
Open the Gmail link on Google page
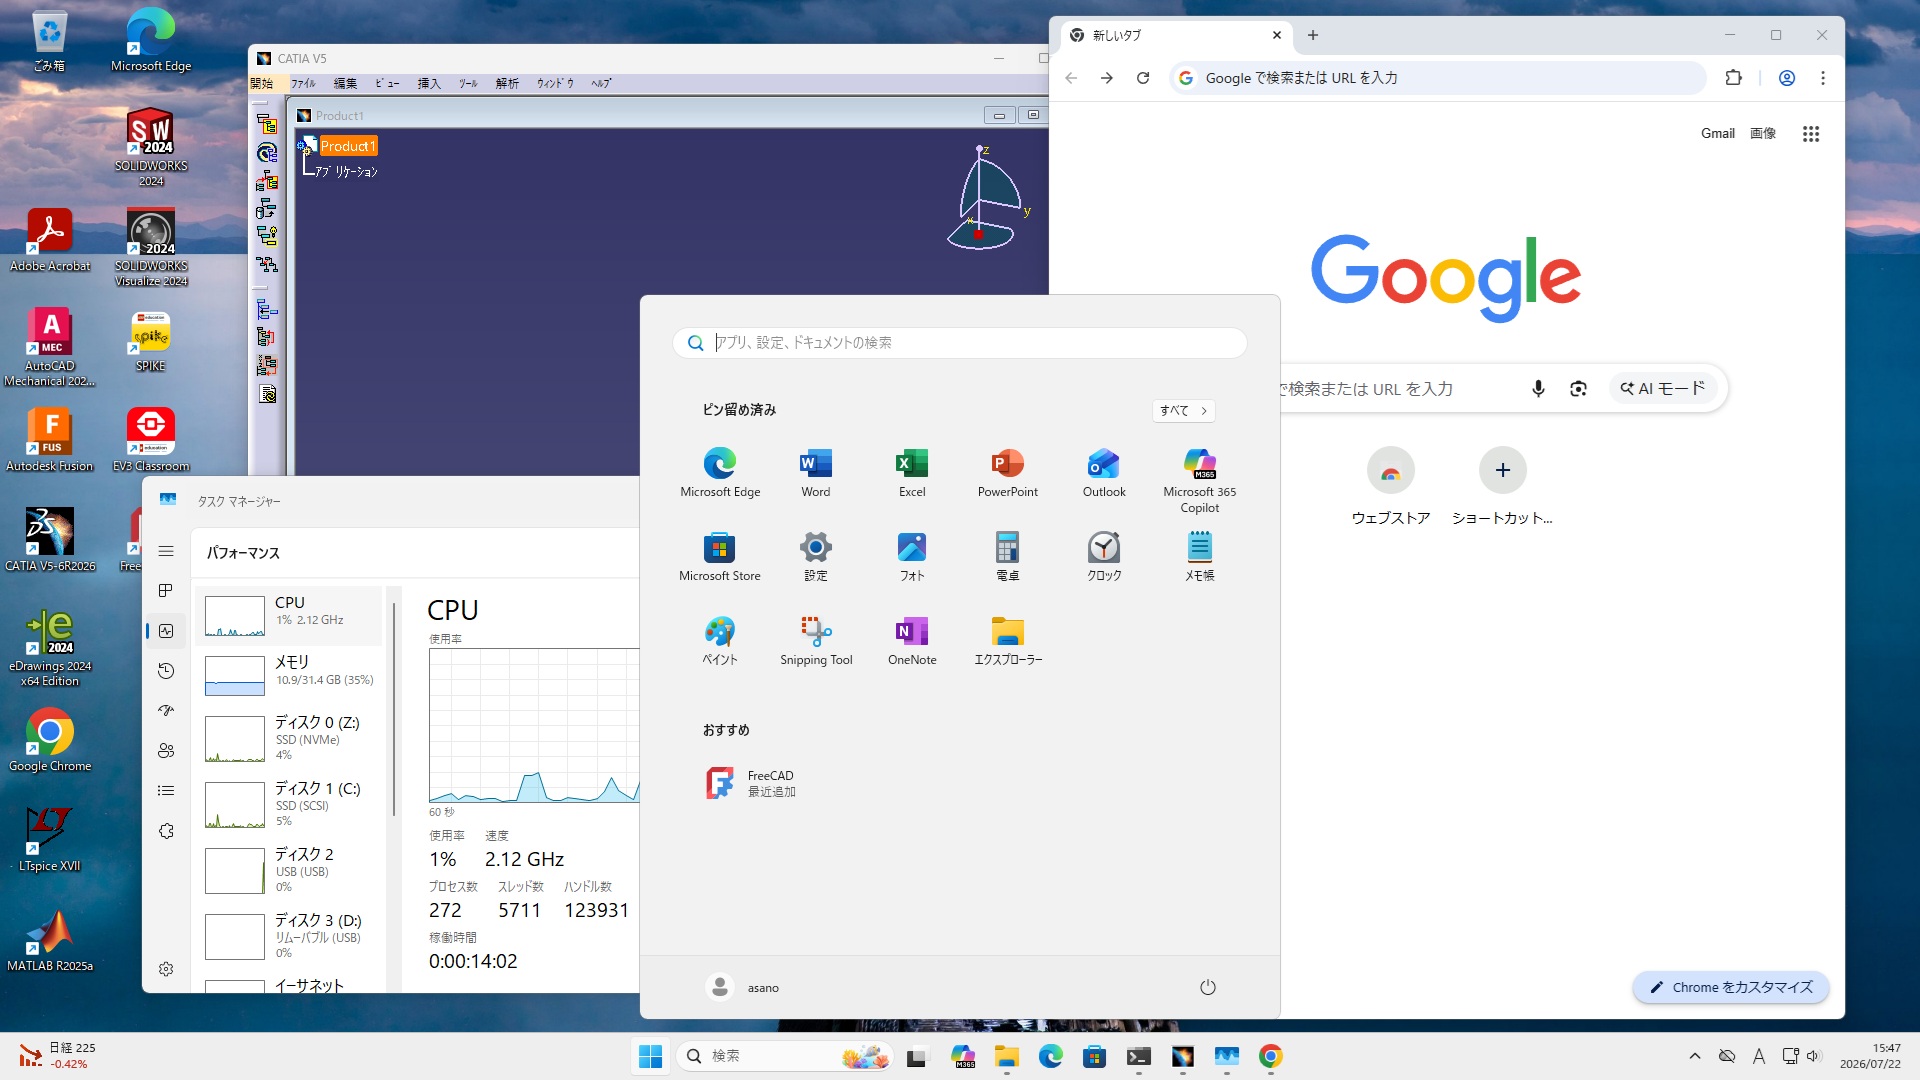click(x=1718, y=134)
